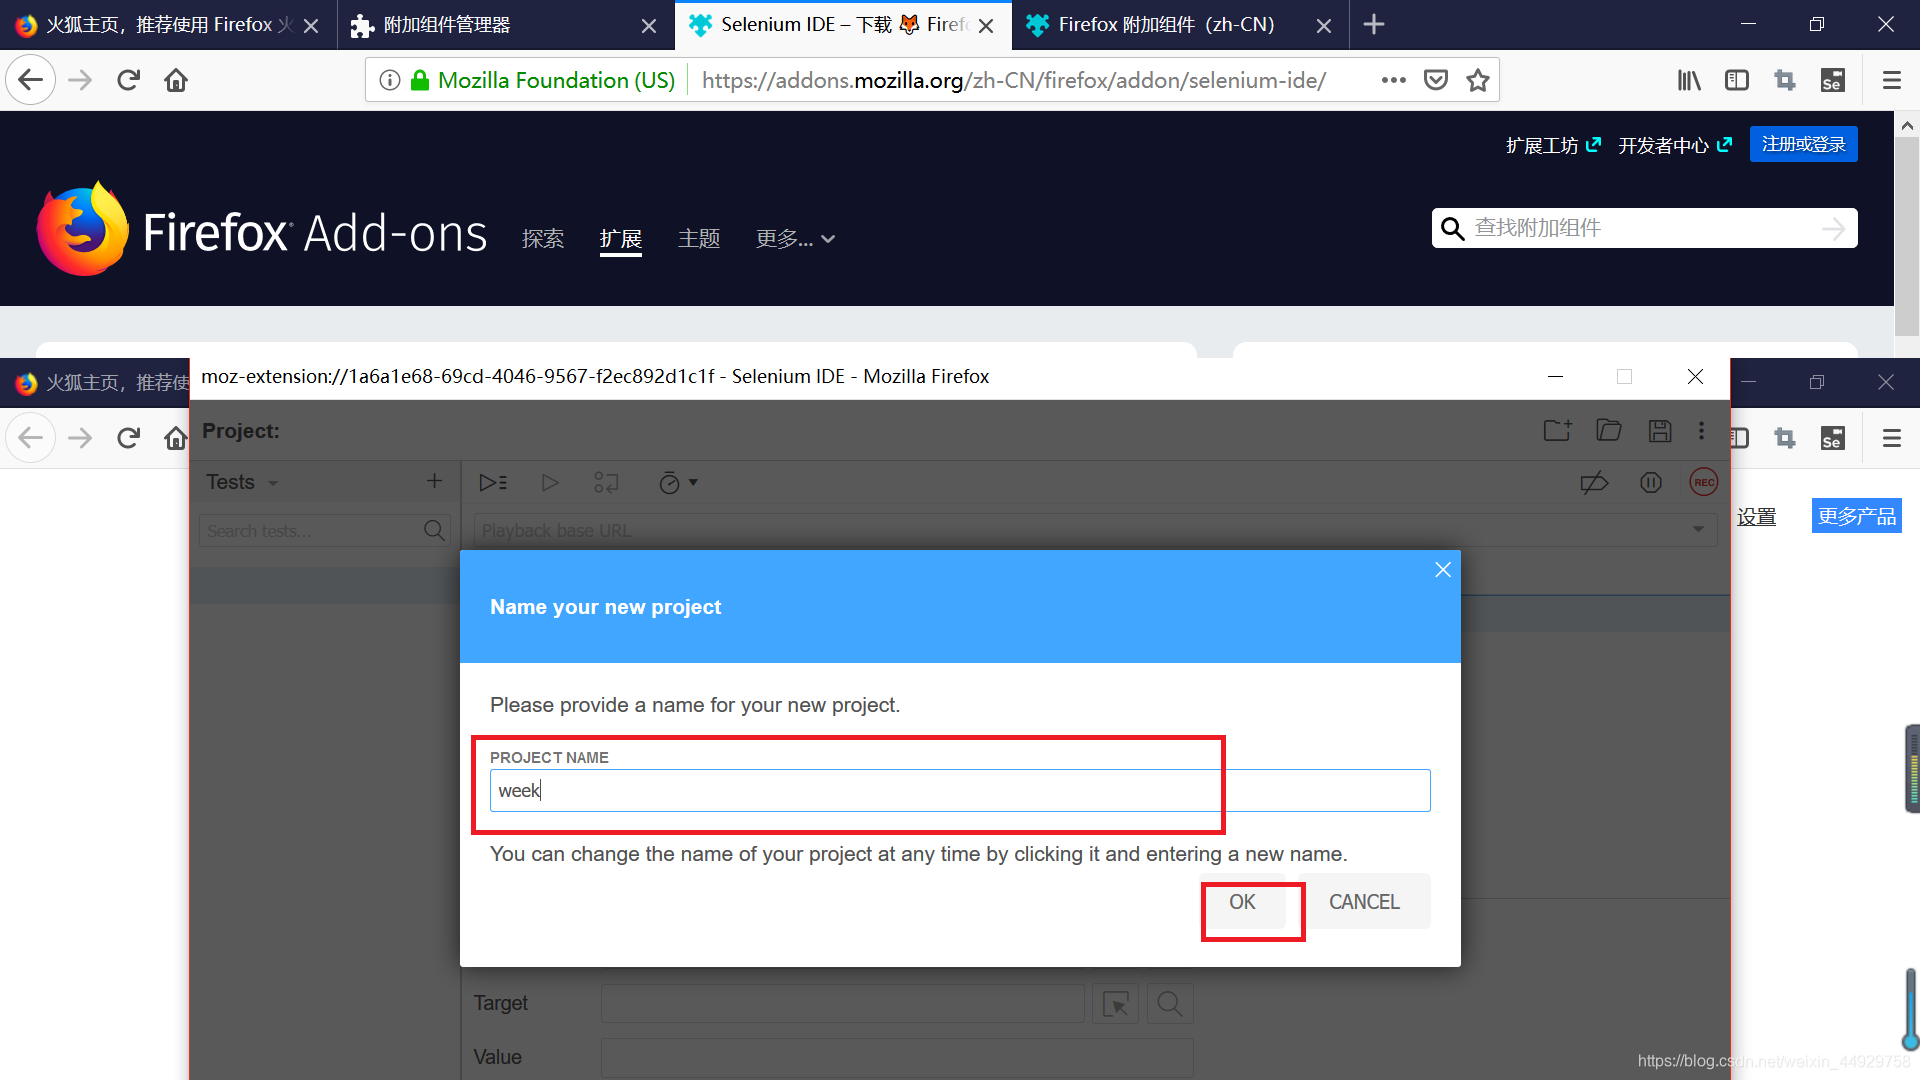Screen dimensions: 1920x1080
Task: Click the Firefox Add-ons logo
Action: [x=262, y=230]
